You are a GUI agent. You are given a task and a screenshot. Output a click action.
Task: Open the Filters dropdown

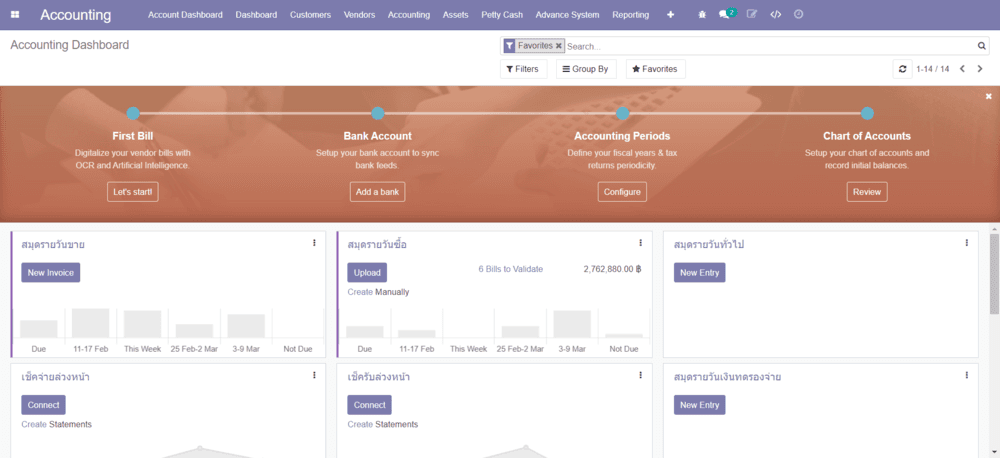pyautogui.click(x=524, y=69)
